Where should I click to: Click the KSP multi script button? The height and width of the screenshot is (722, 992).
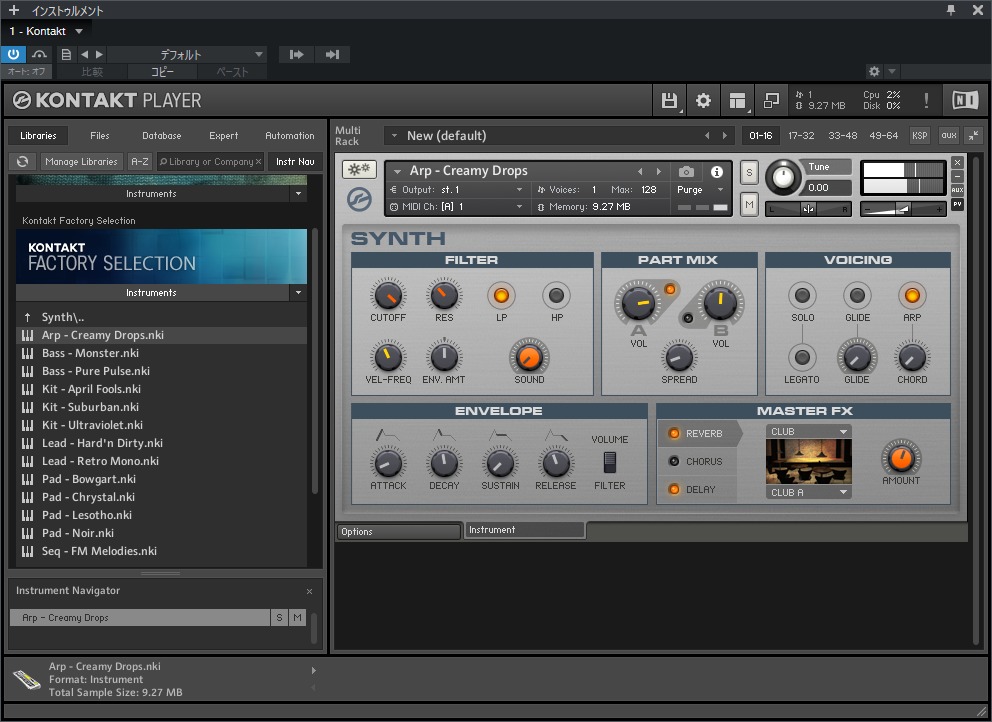click(x=919, y=135)
